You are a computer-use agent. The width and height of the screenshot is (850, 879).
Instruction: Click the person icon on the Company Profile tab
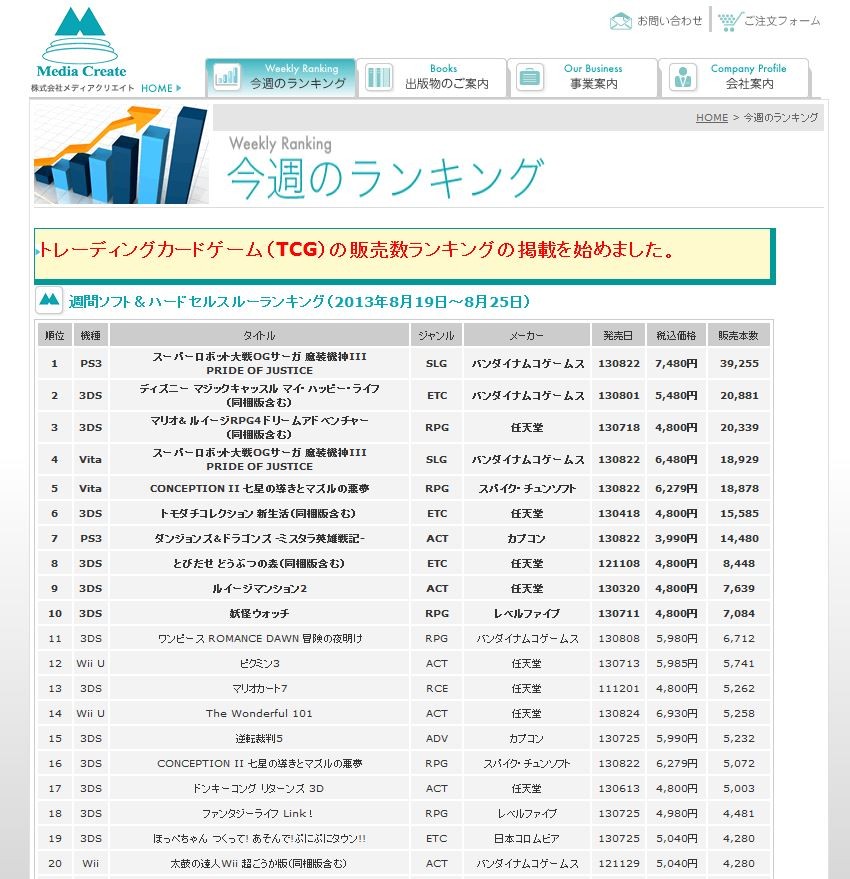(x=682, y=77)
